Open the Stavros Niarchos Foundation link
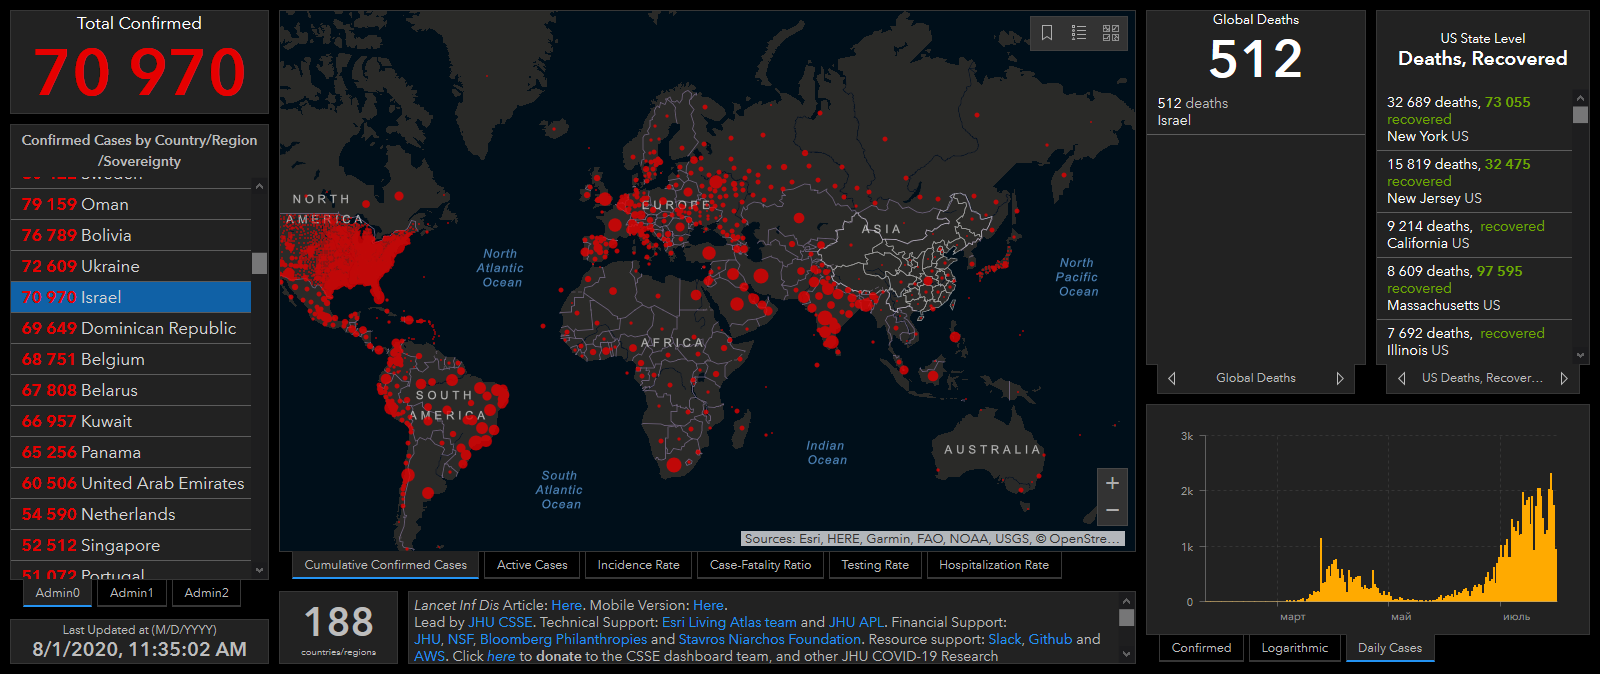 click(x=769, y=639)
